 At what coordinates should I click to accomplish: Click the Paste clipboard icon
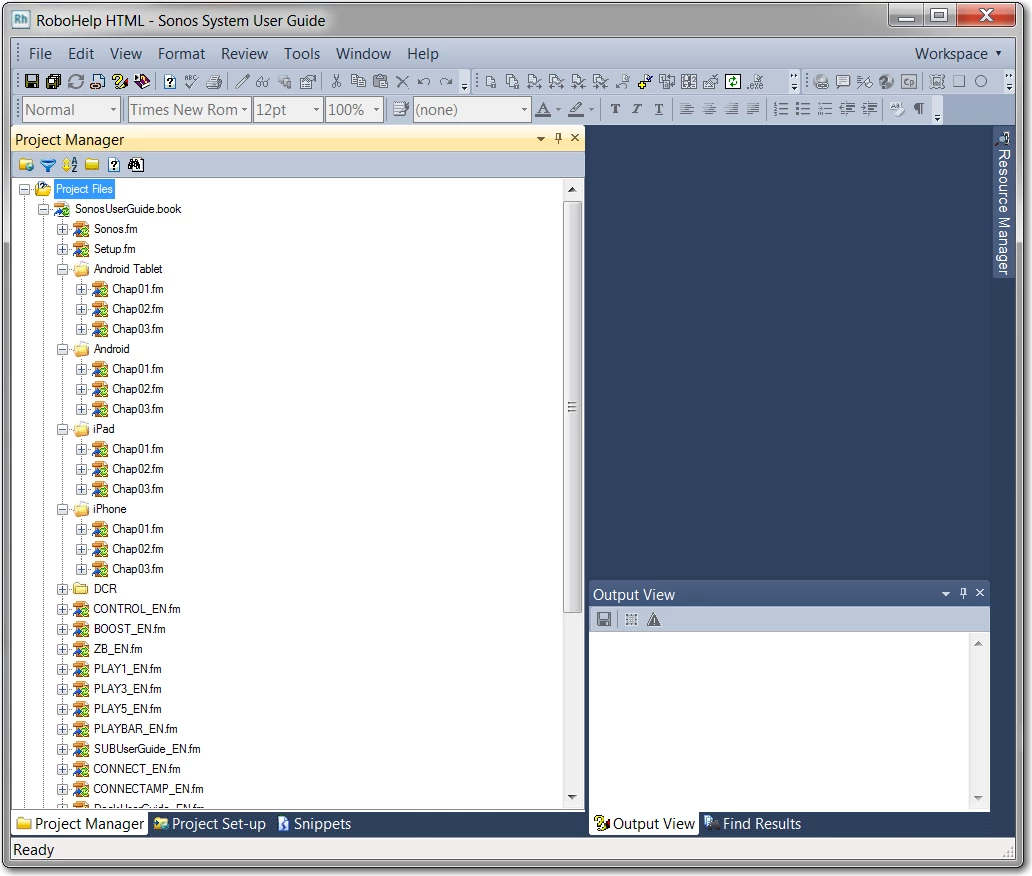coord(380,82)
